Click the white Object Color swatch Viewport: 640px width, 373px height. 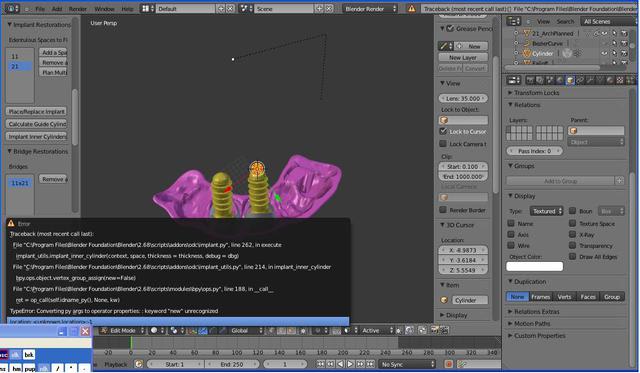tap(534, 266)
